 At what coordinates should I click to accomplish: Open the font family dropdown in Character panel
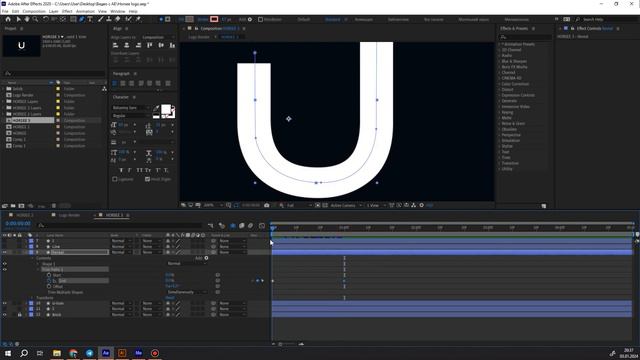pos(131,108)
